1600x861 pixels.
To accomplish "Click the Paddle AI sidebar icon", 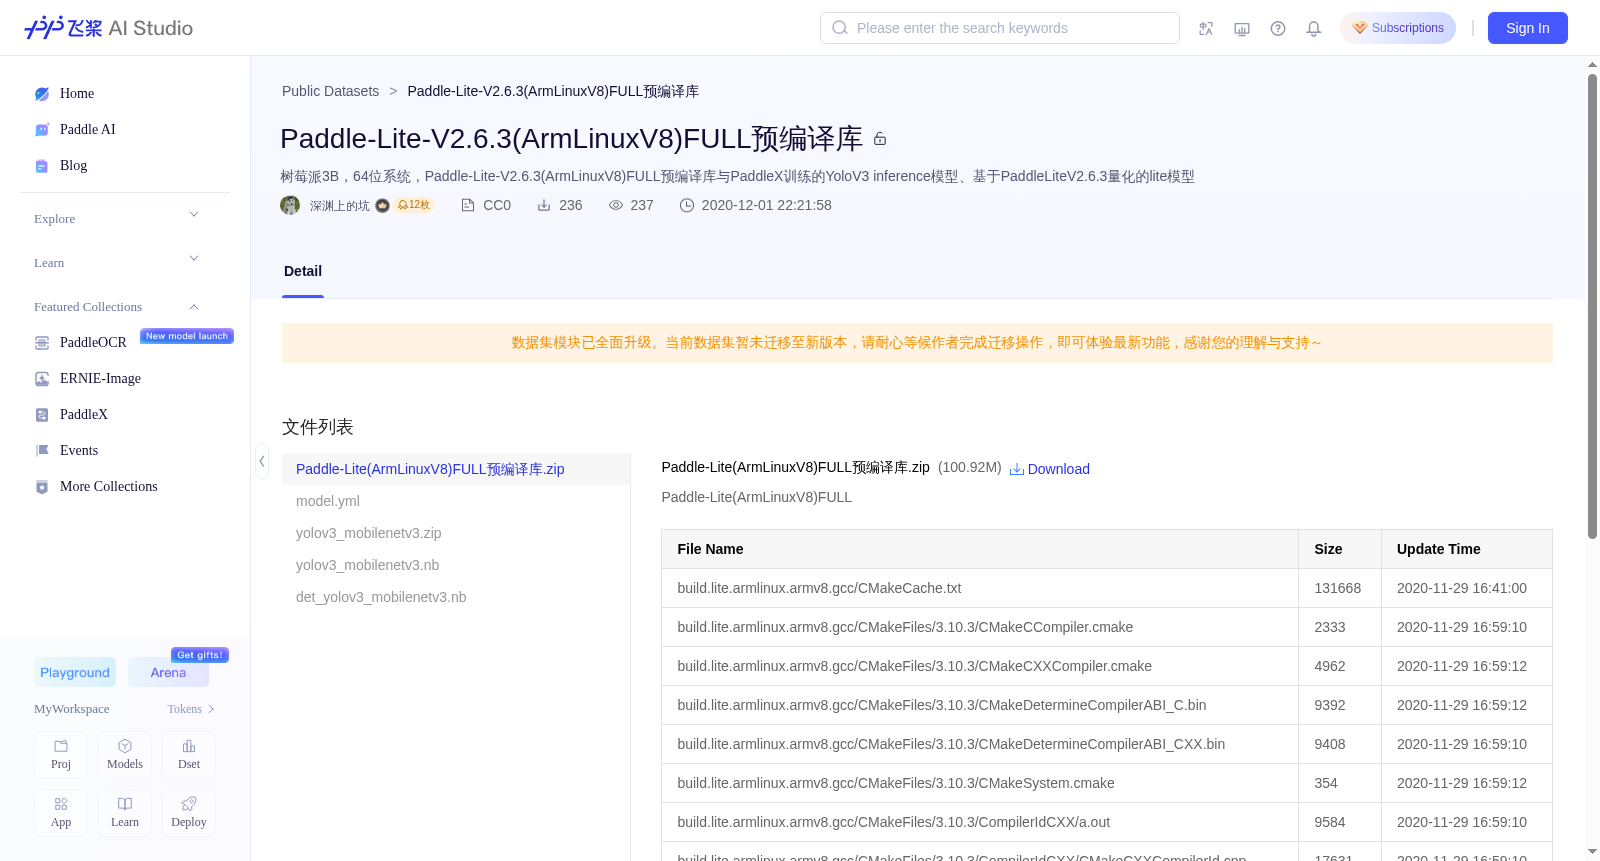I will click(x=42, y=130).
